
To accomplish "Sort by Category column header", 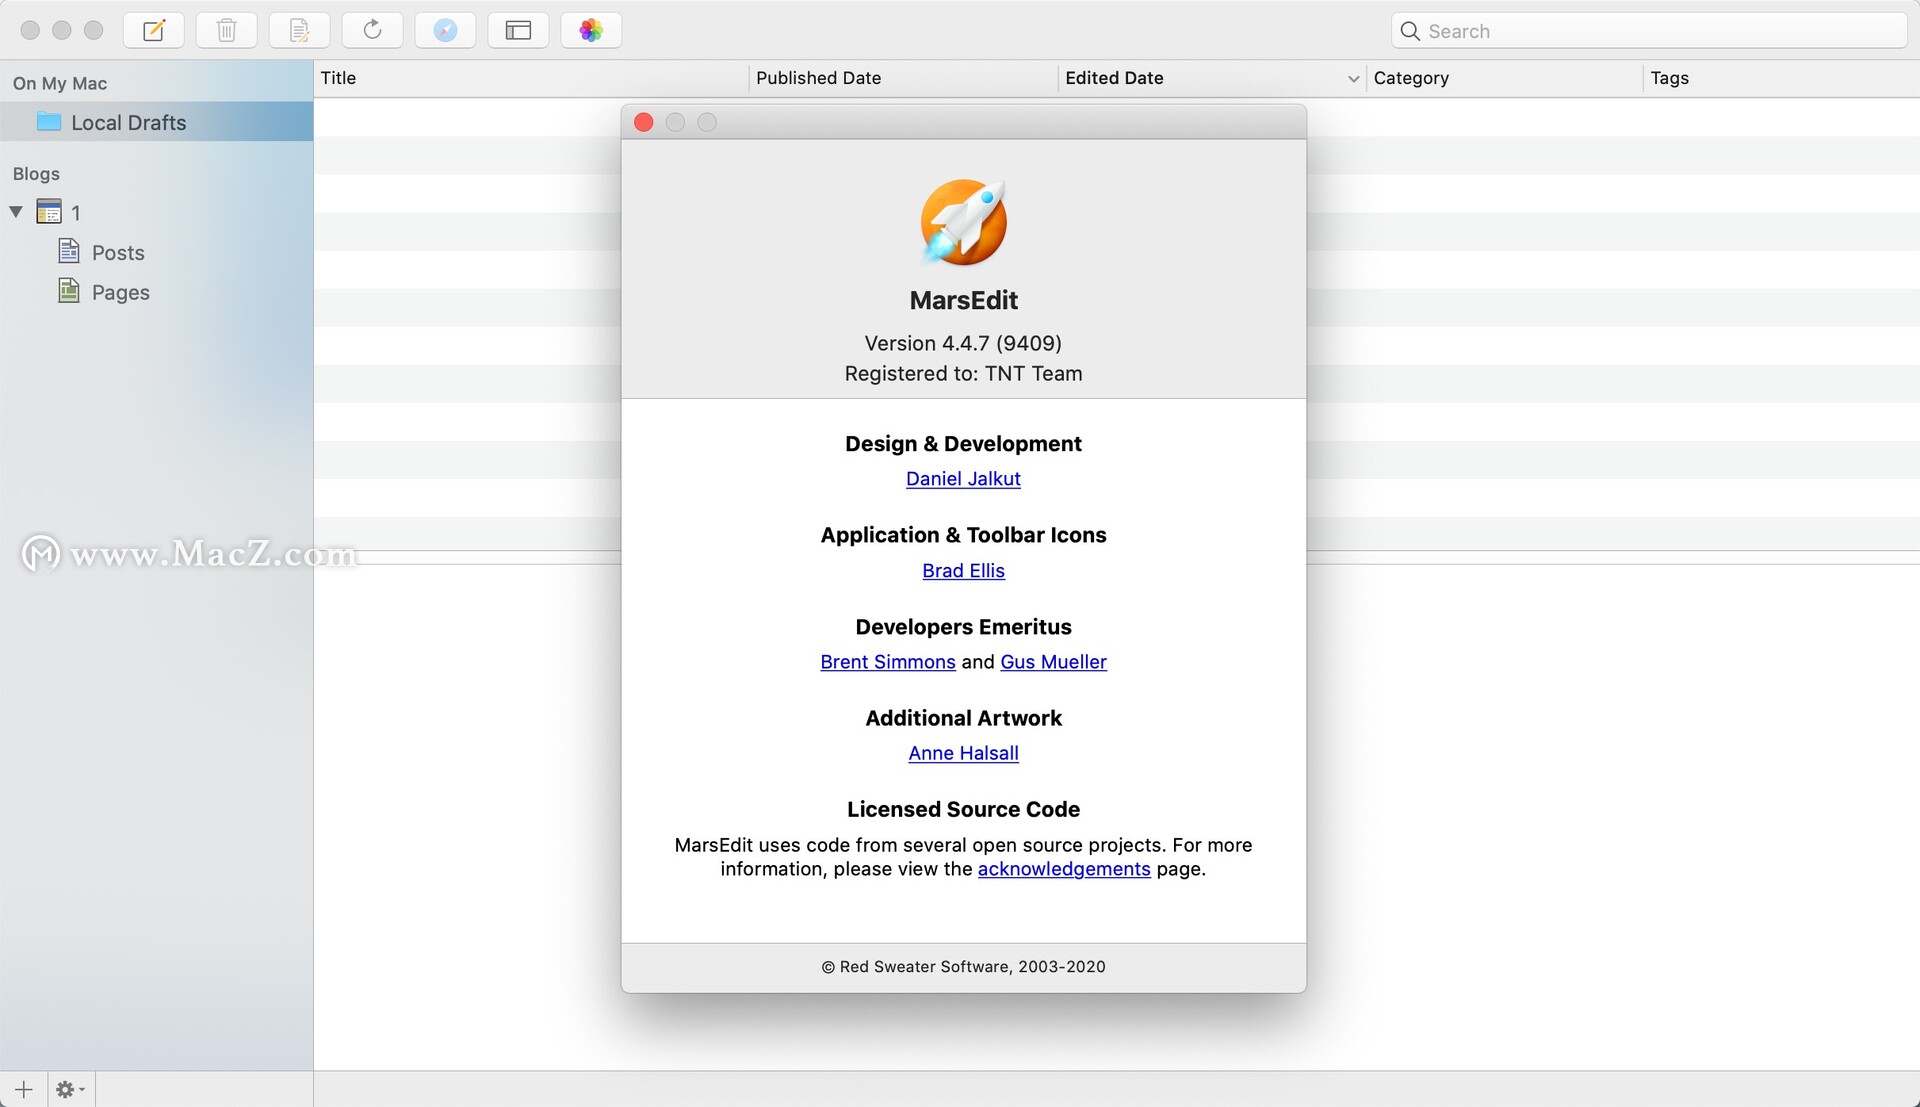I will pyautogui.click(x=1505, y=78).
